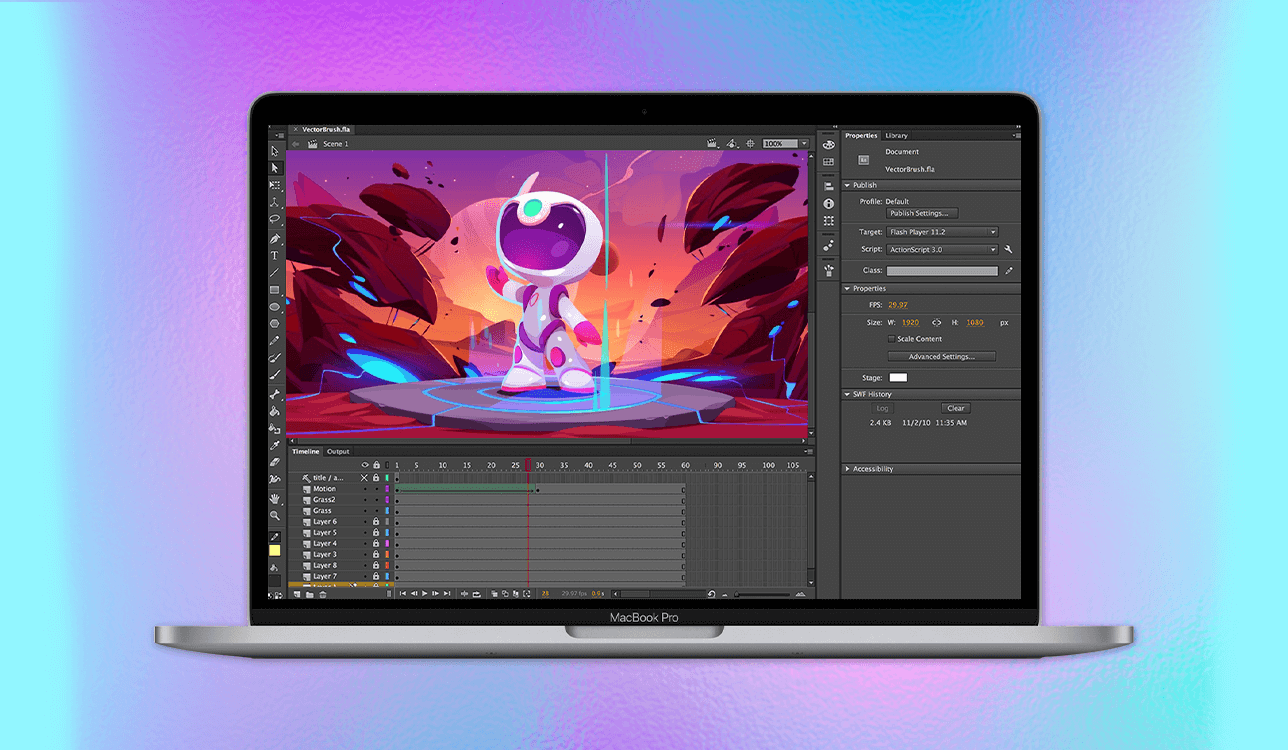This screenshot has height=750, width=1288.
Task: Toggle the lock on Layer 5
Action: (x=376, y=533)
